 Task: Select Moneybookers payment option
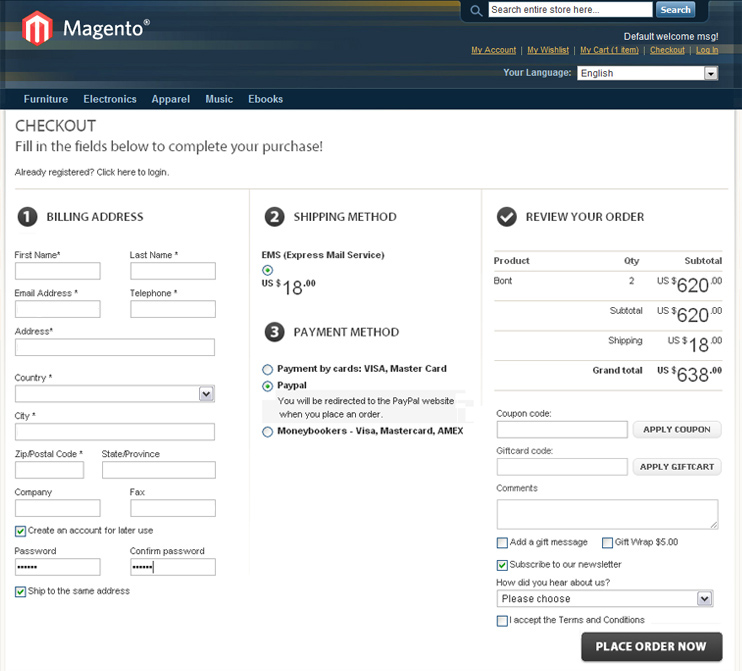[x=267, y=432]
